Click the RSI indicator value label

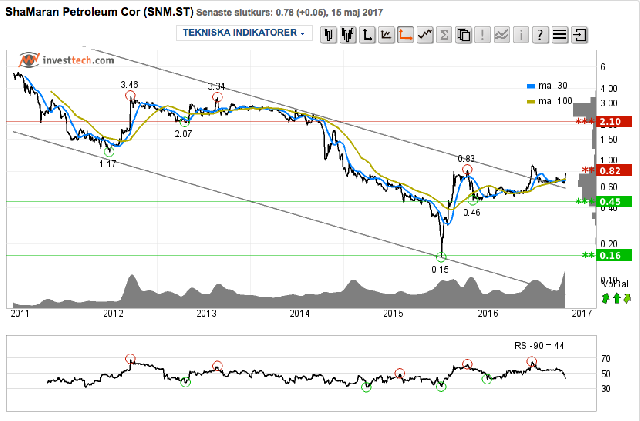(539, 346)
